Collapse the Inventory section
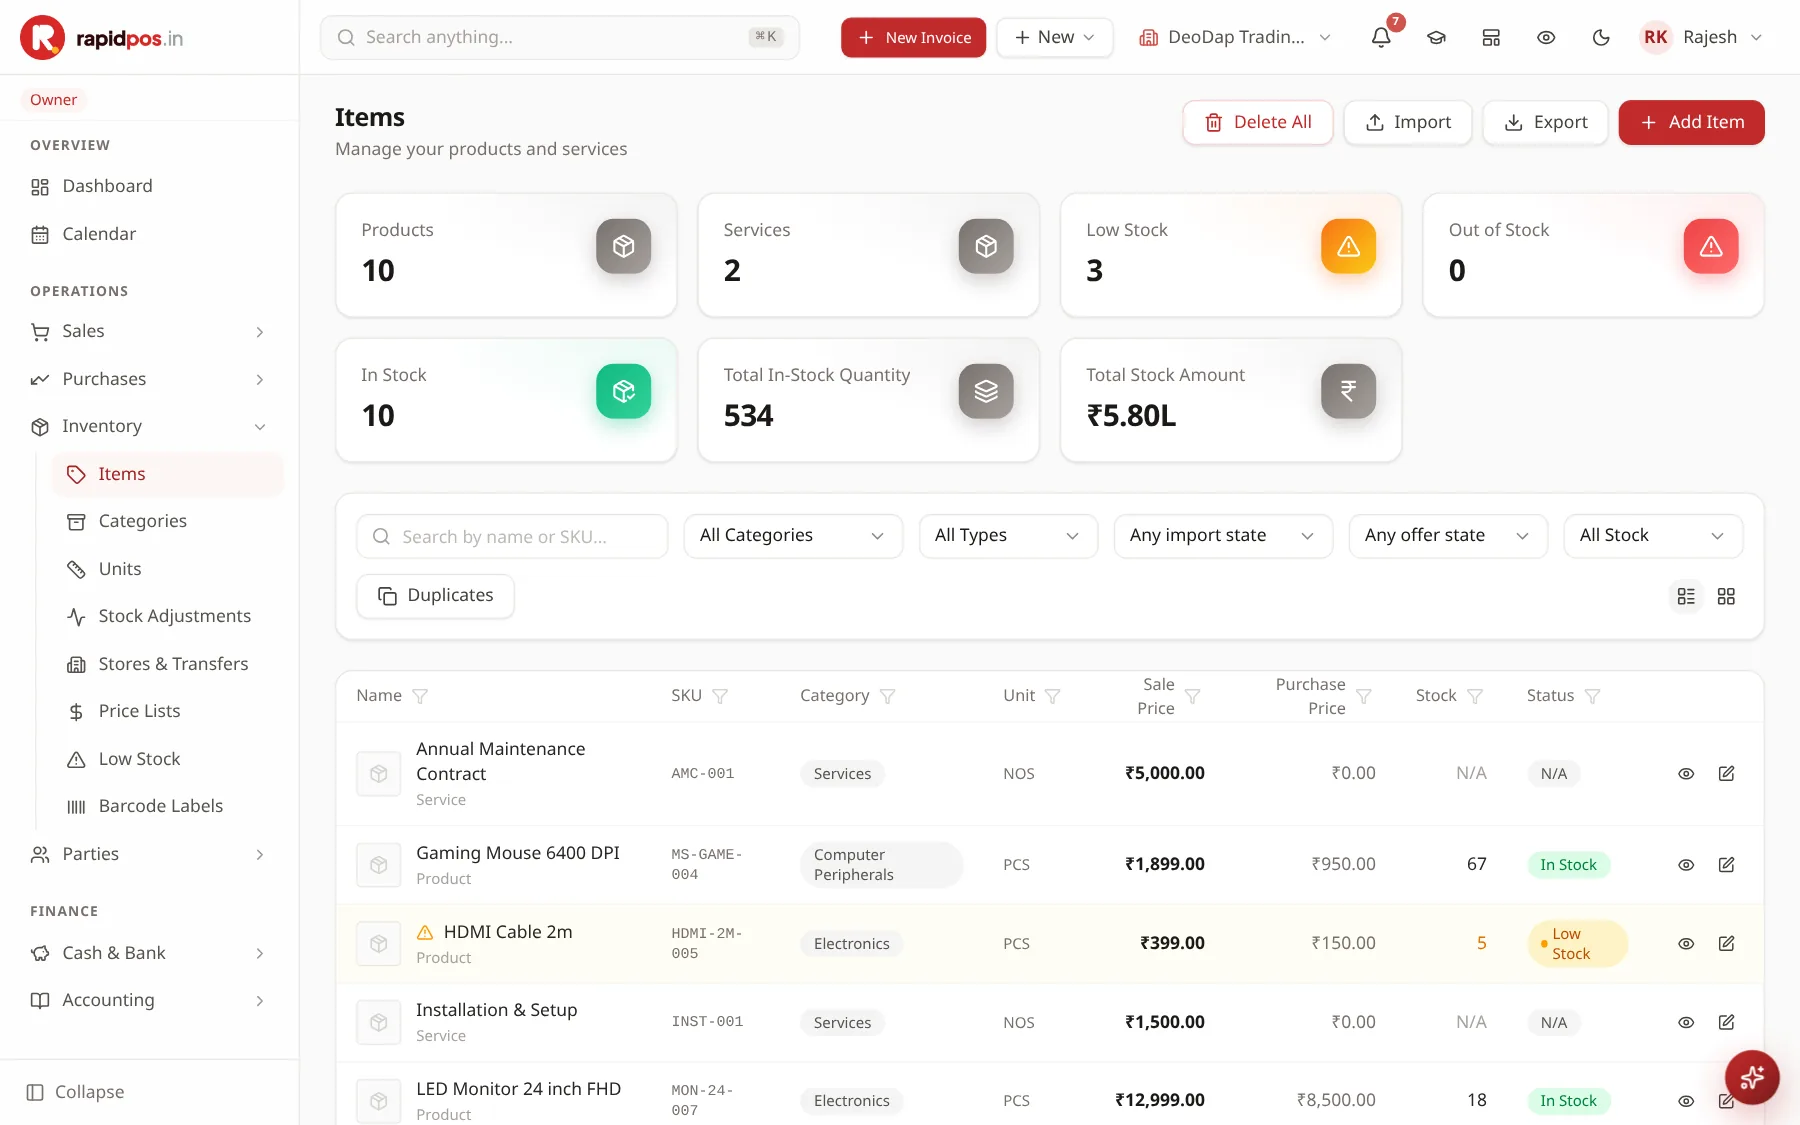The image size is (1800, 1125). pos(150,426)
